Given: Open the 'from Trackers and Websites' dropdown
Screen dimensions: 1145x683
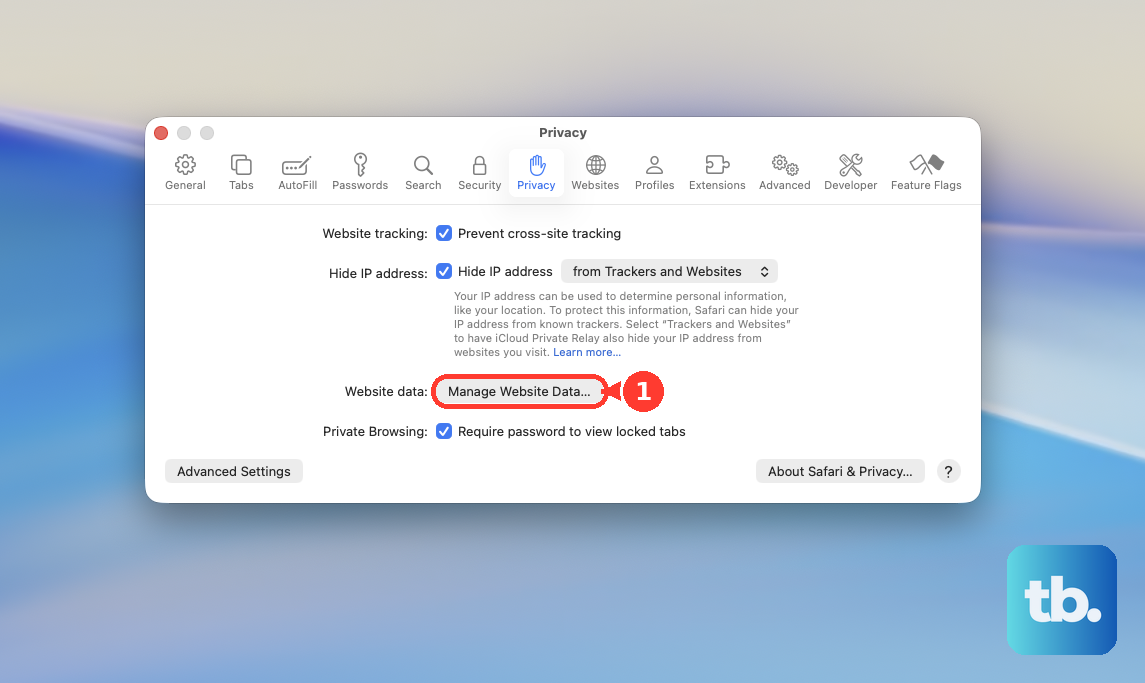Looking at the screenshot, I should click(x=669, y=271).
